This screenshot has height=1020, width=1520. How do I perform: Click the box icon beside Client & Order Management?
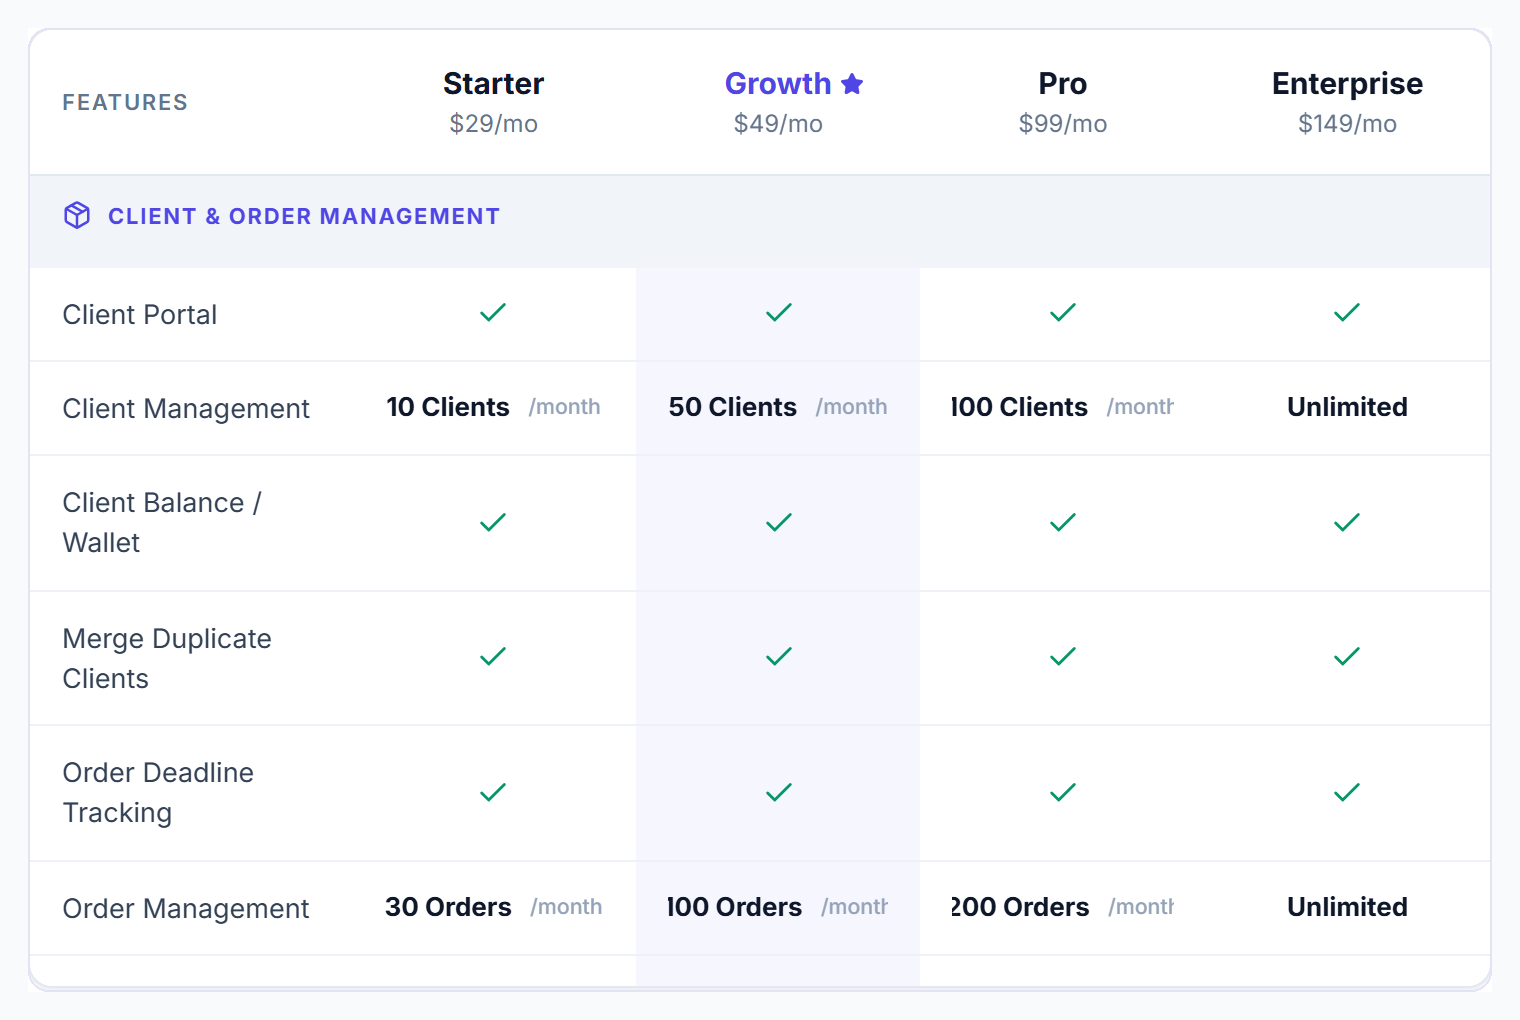coord(77,215)
